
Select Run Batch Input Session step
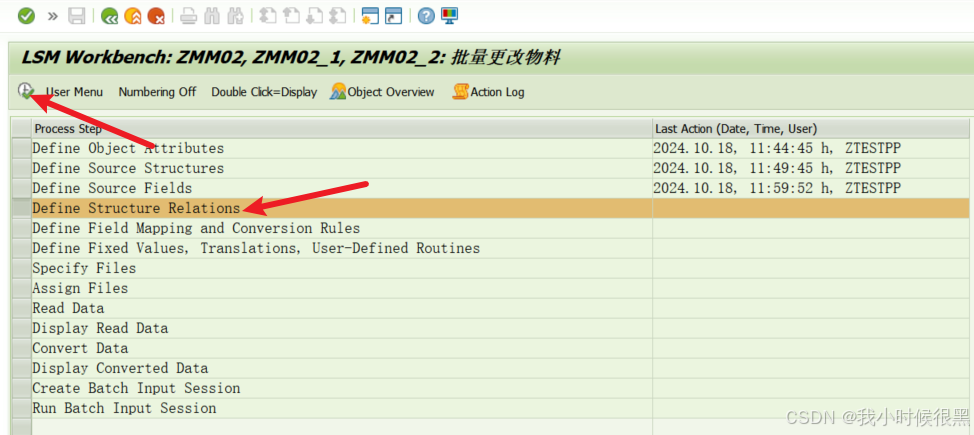pos(342,408)
